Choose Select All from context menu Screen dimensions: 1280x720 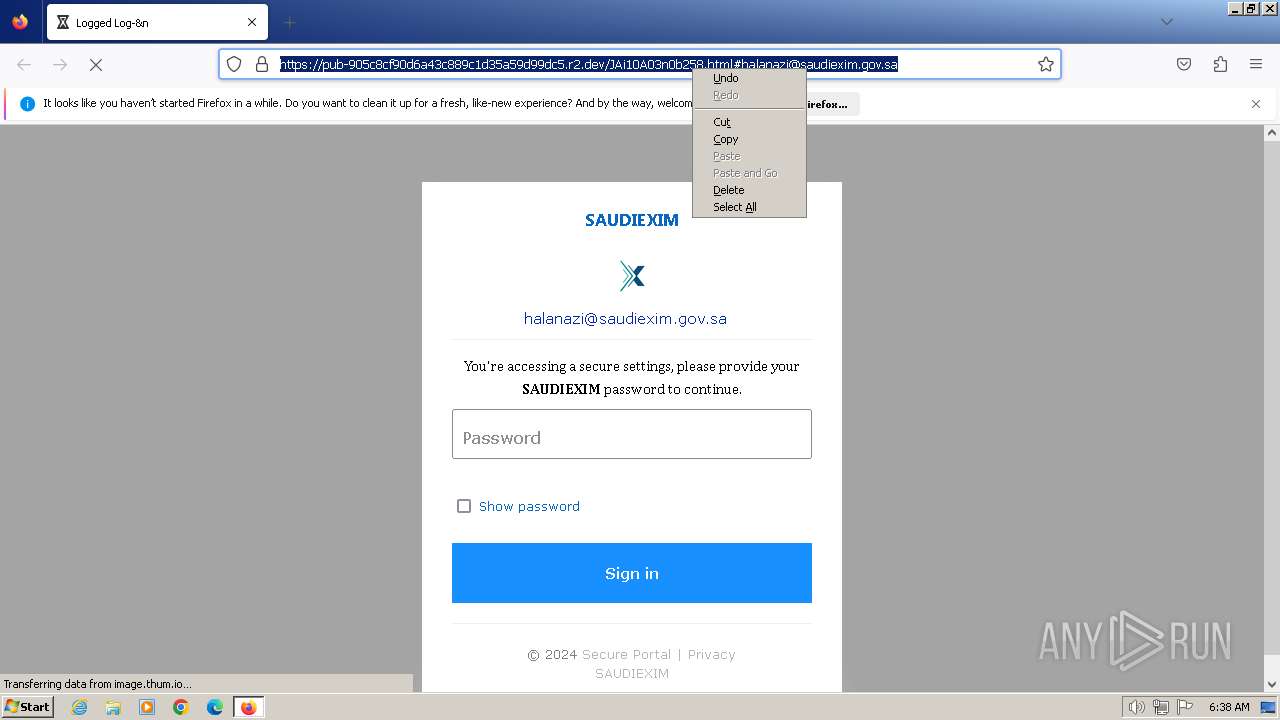749,207
